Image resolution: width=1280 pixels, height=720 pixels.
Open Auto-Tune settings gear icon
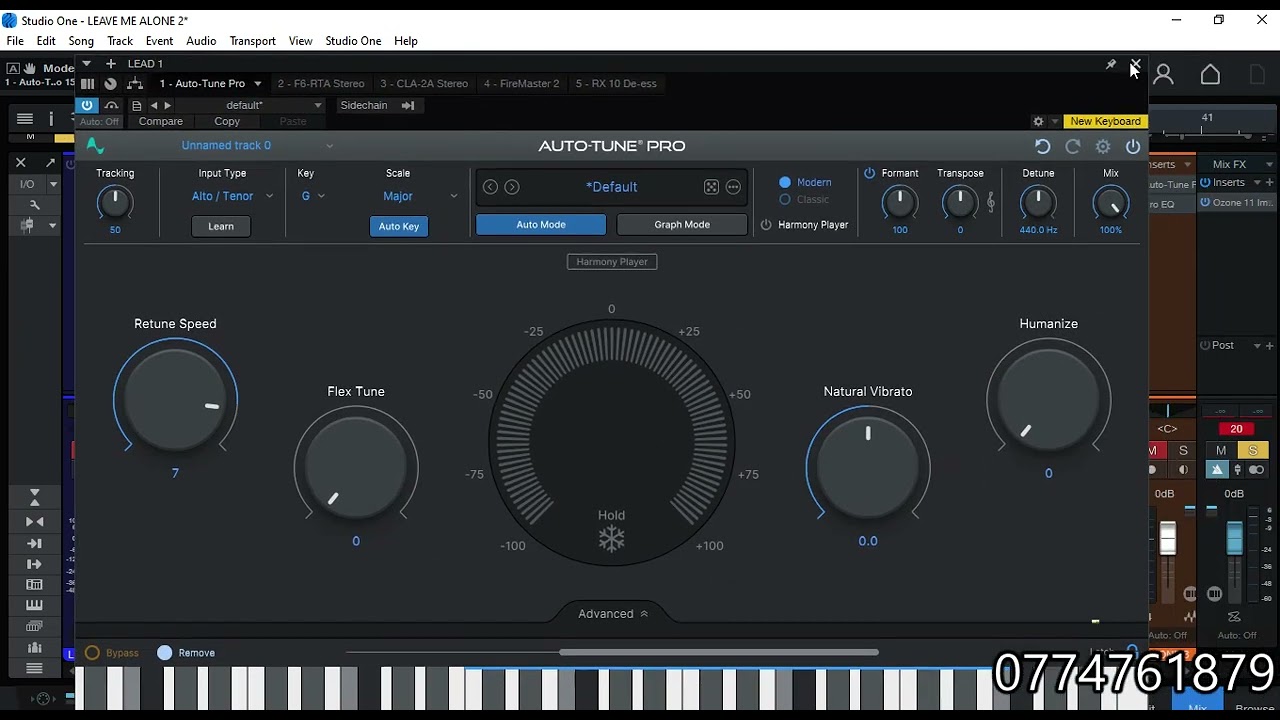click(1103, 146)
